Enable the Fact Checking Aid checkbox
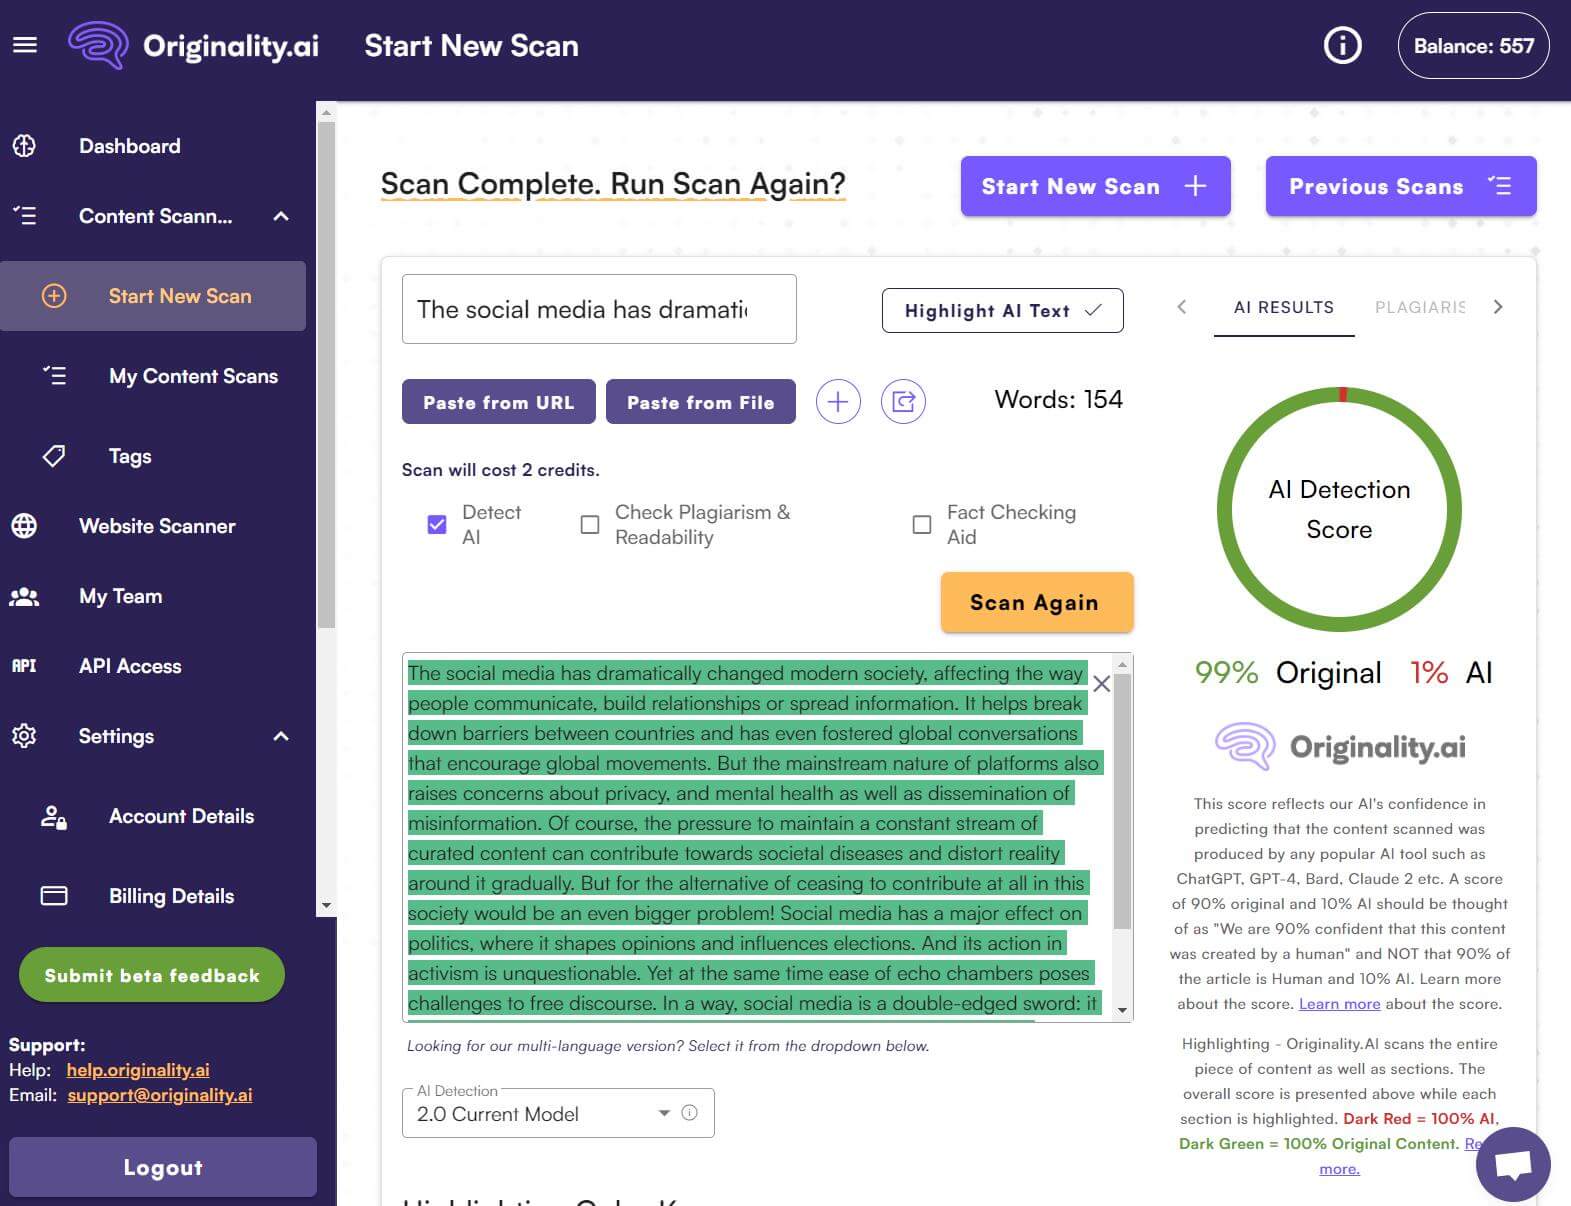Viewport: 1571px width, 1206px height. pyautogui.click(x=922, y=524)
